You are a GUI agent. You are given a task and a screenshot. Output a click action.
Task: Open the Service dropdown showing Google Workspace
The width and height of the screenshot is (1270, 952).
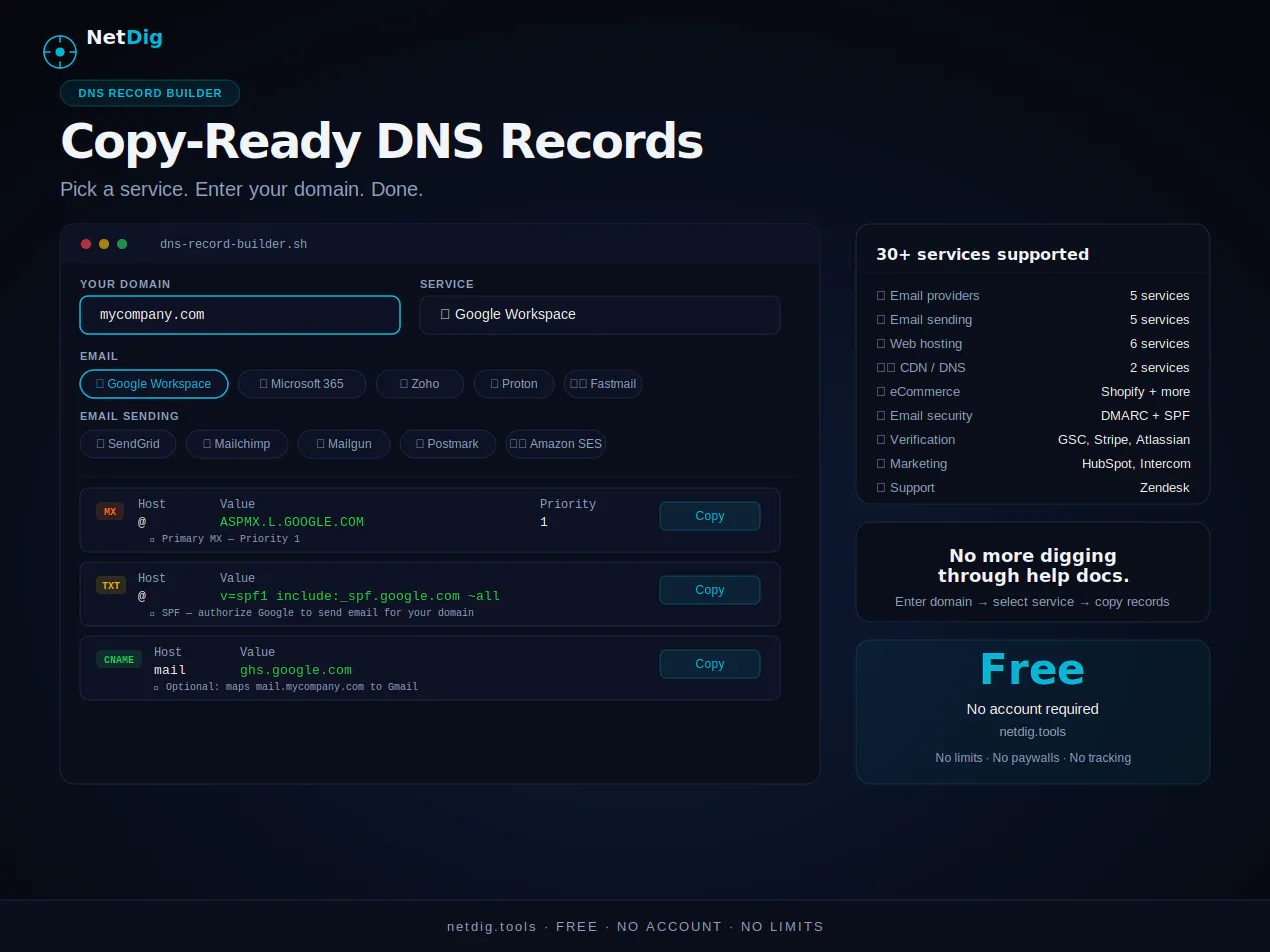600,315
